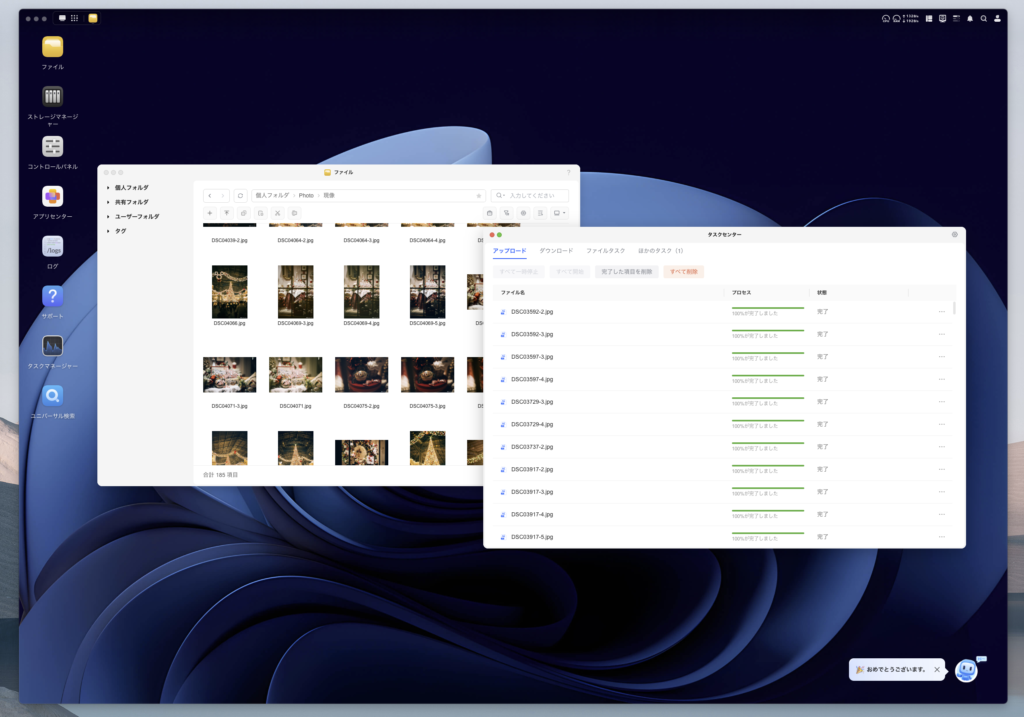Screen dimensions: 1024x717
Task: Click the notification bell in top bar
Action: 969,19
